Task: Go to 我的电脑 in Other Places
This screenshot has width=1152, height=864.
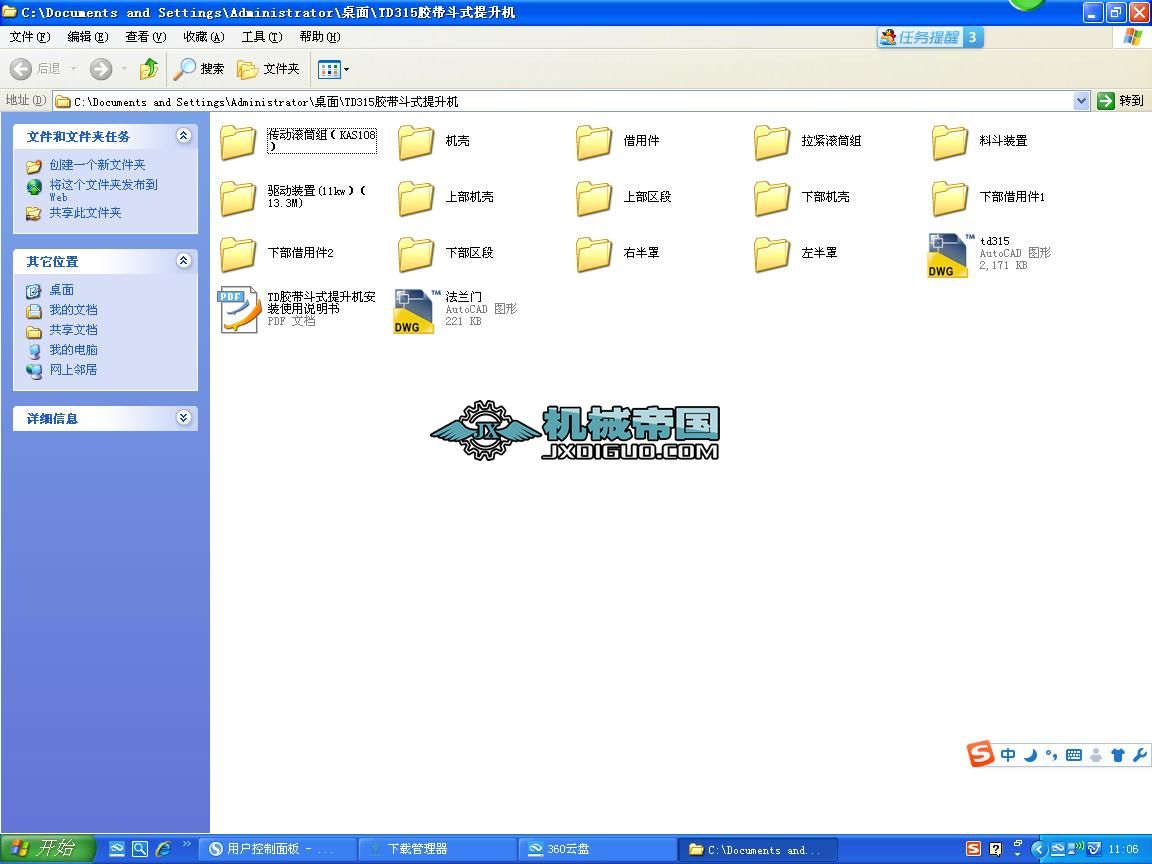Action: coord(73,350)
